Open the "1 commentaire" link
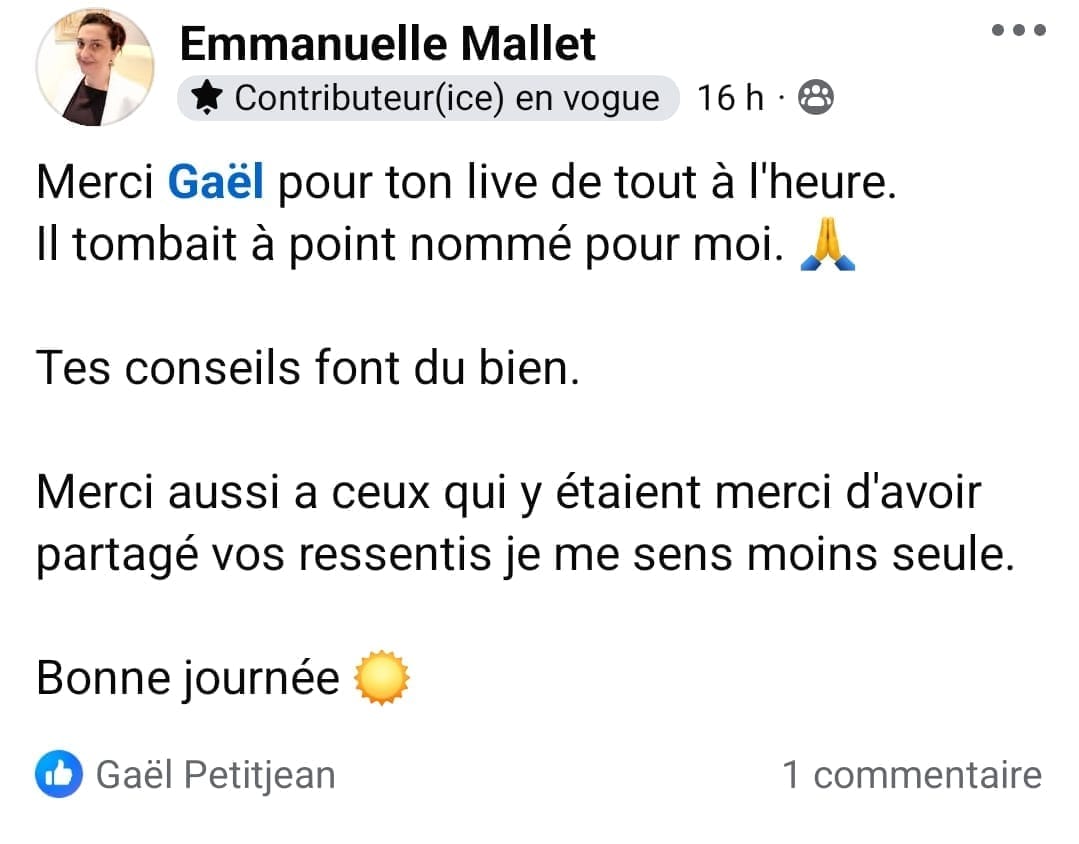1079x844 pixels. 911,775
